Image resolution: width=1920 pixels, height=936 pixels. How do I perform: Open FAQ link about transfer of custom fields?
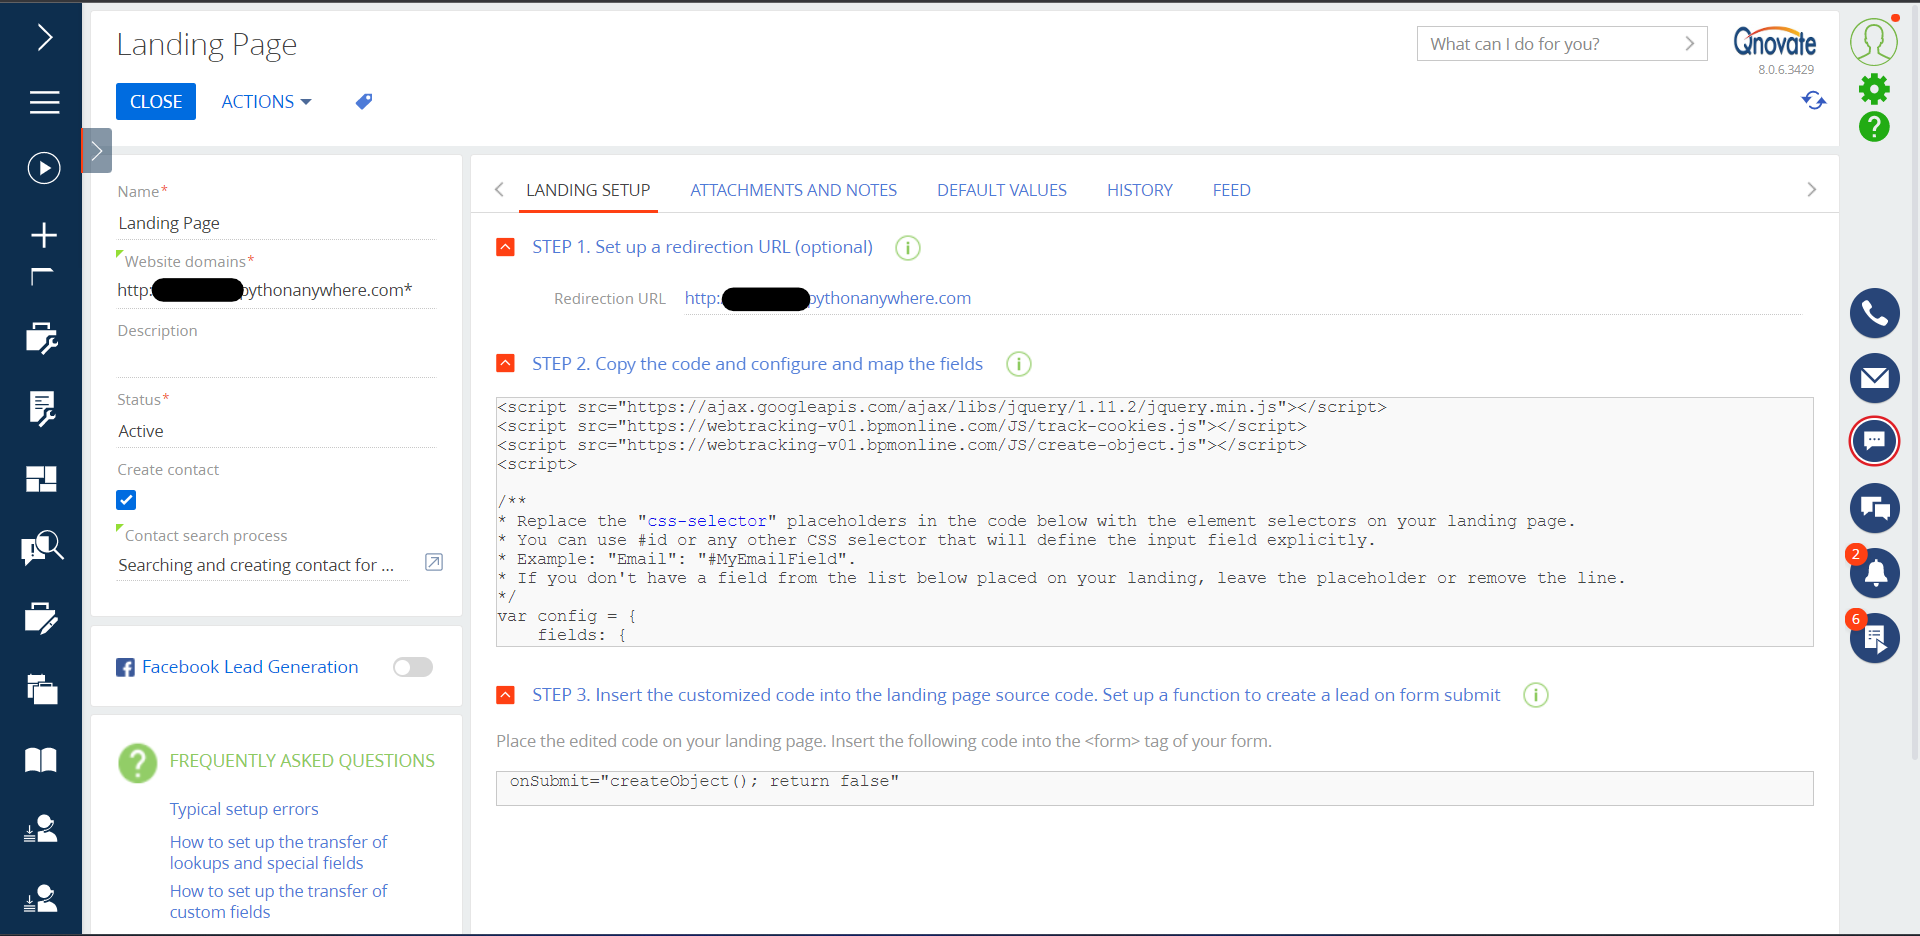pos(278,902)
